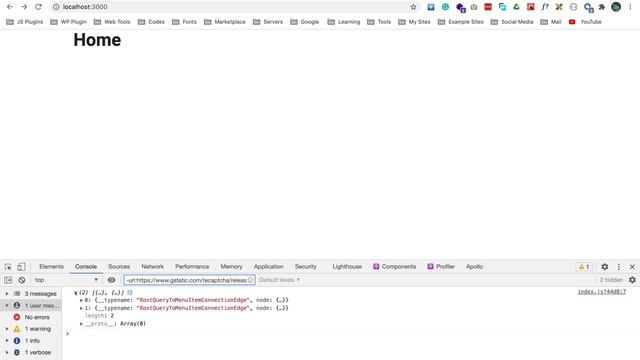Switch to the Sources tab
640x360 pixels.
click(119, 267)
